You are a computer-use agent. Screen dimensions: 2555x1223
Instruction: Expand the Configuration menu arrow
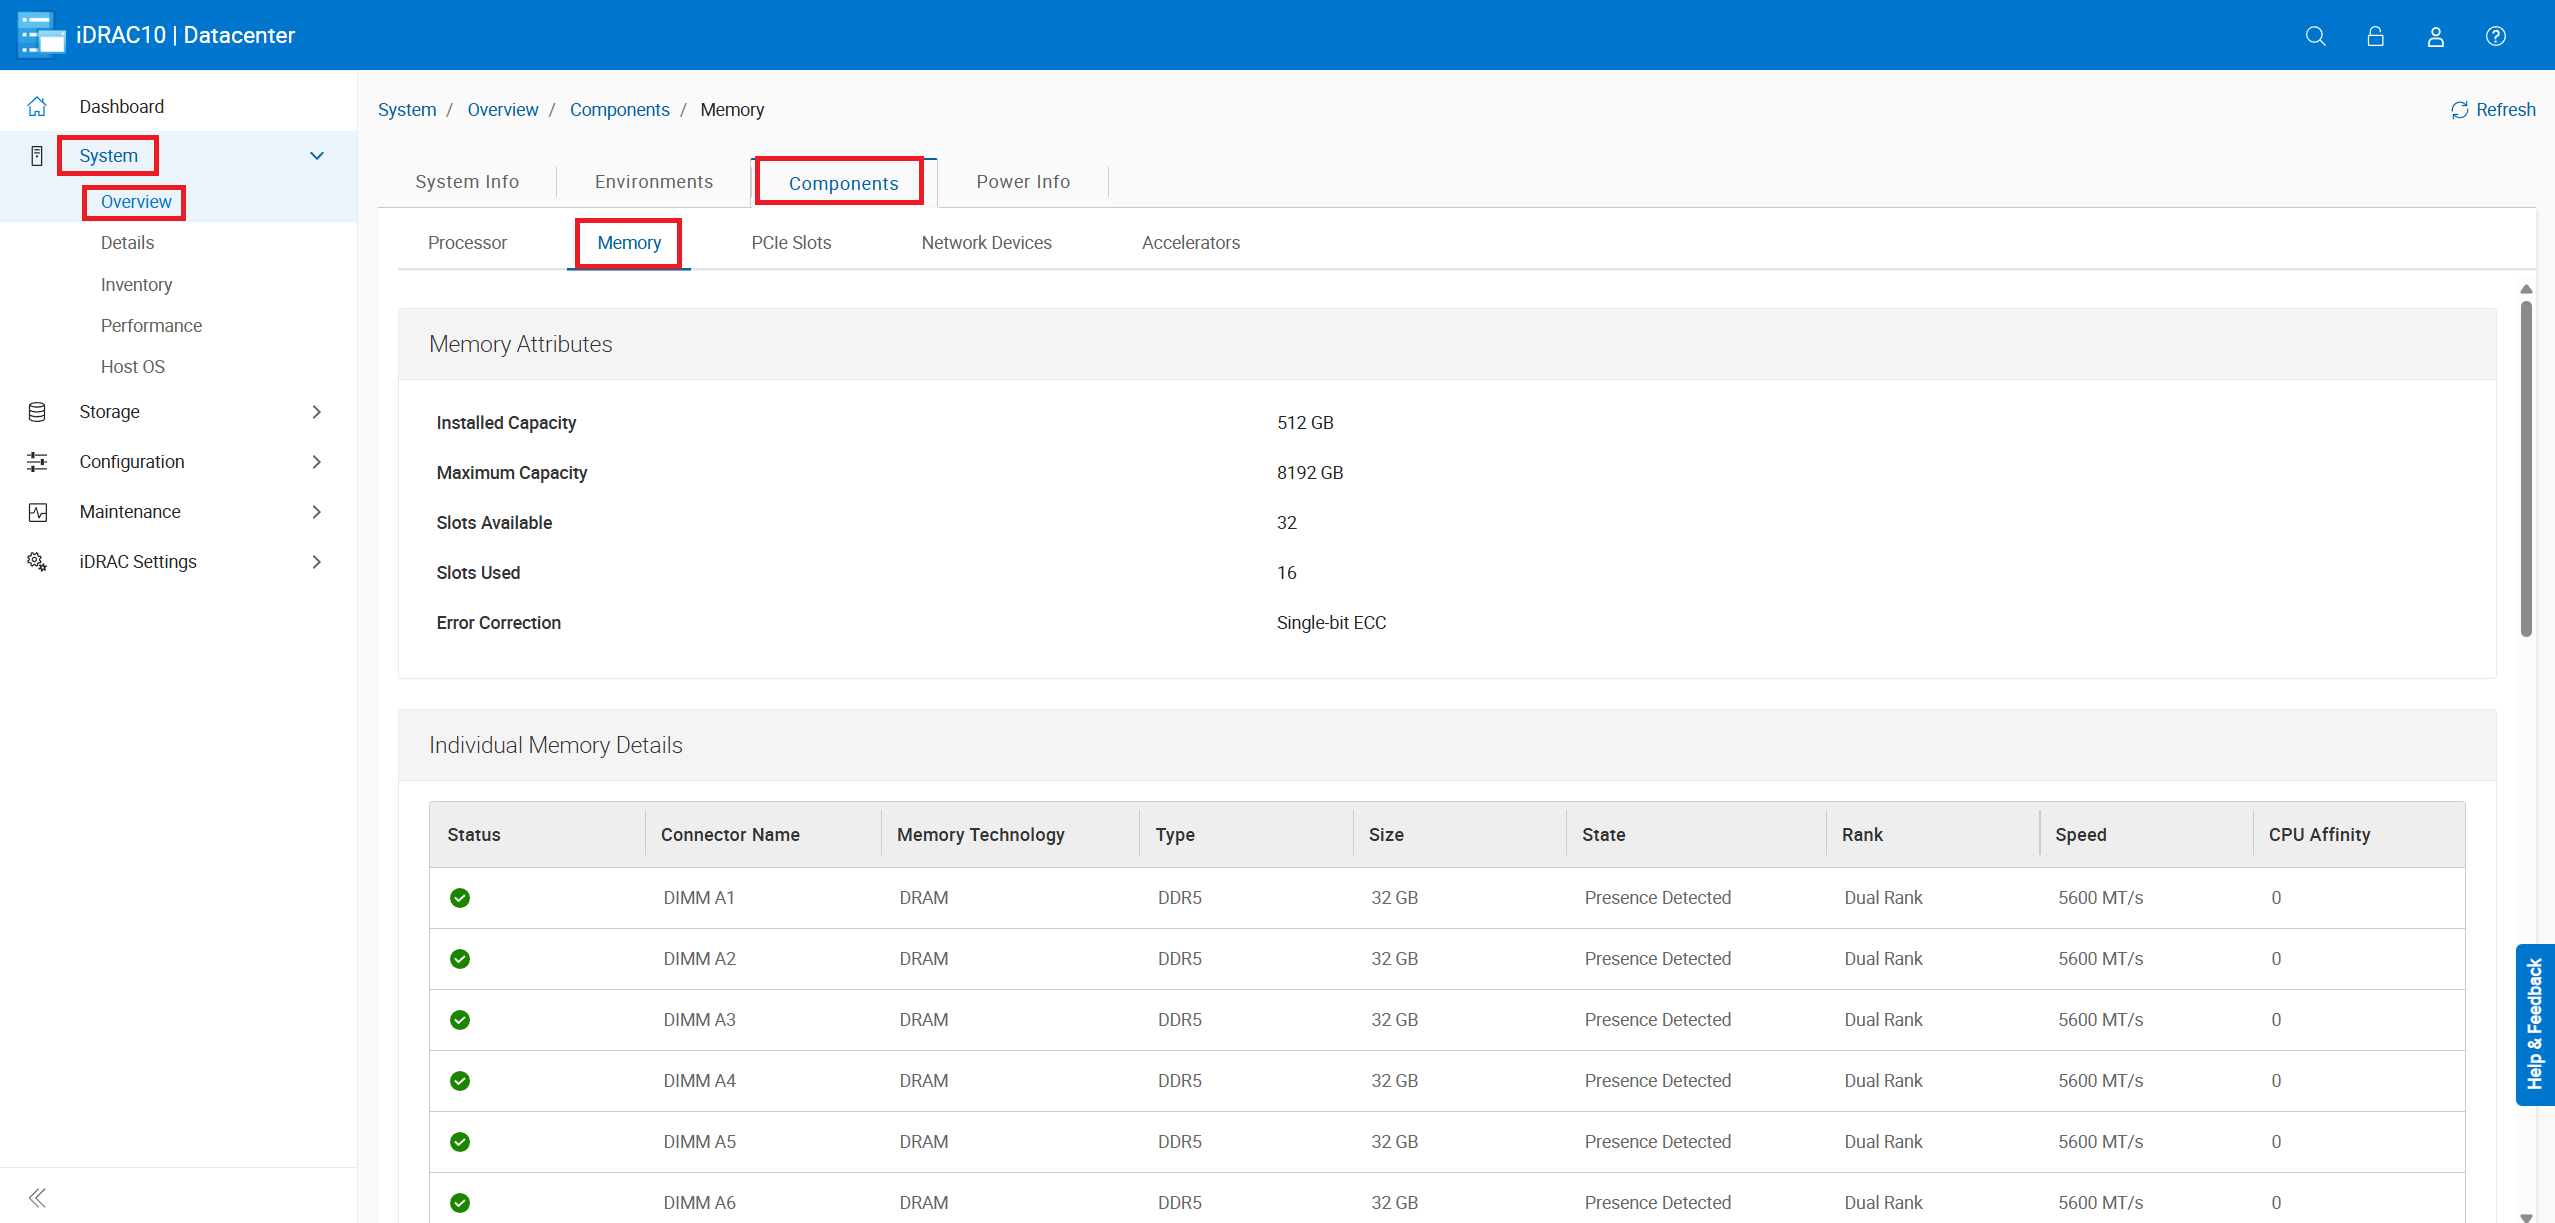[x=317, y=462]
